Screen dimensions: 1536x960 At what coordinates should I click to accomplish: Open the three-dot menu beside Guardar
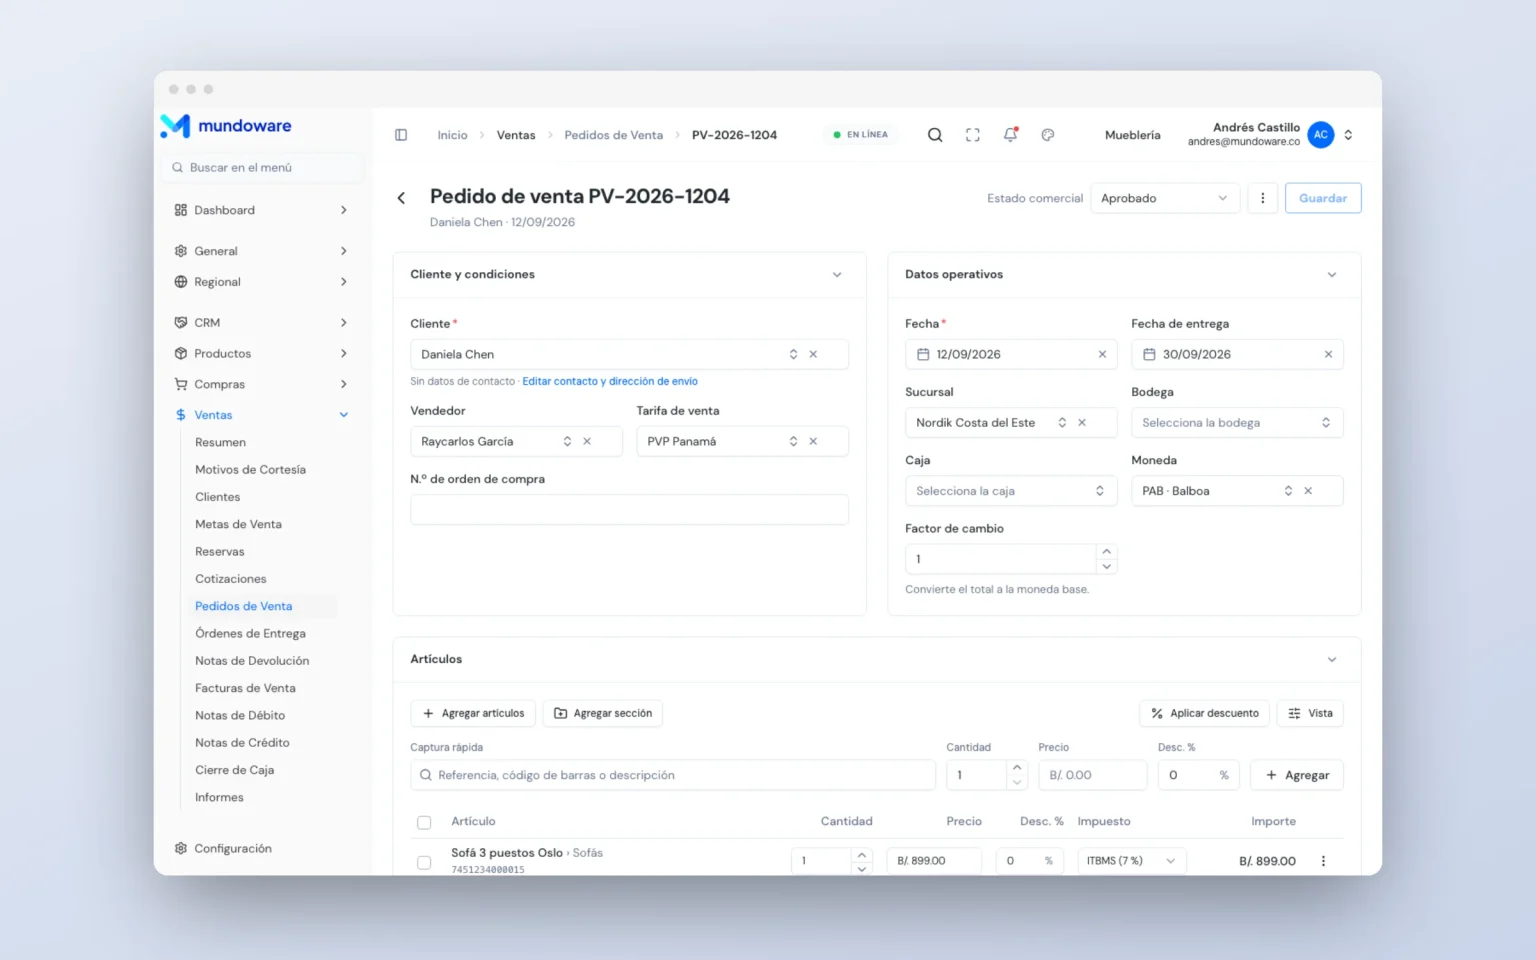[x=1262, y=198]
